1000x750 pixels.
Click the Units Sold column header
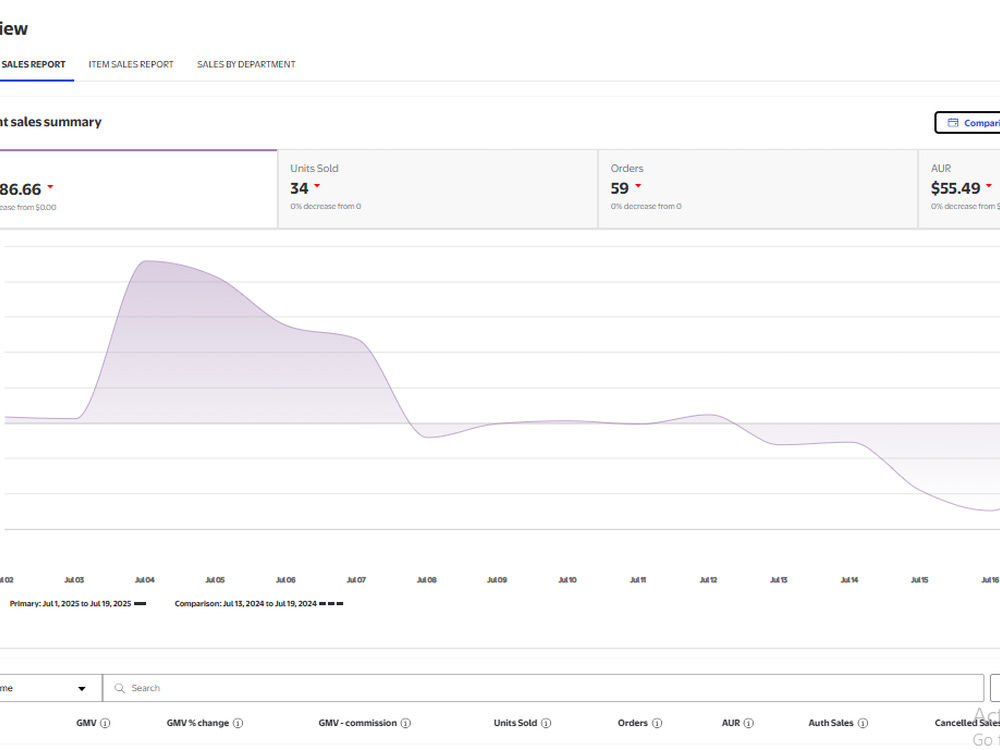click(x=515, y=723)
